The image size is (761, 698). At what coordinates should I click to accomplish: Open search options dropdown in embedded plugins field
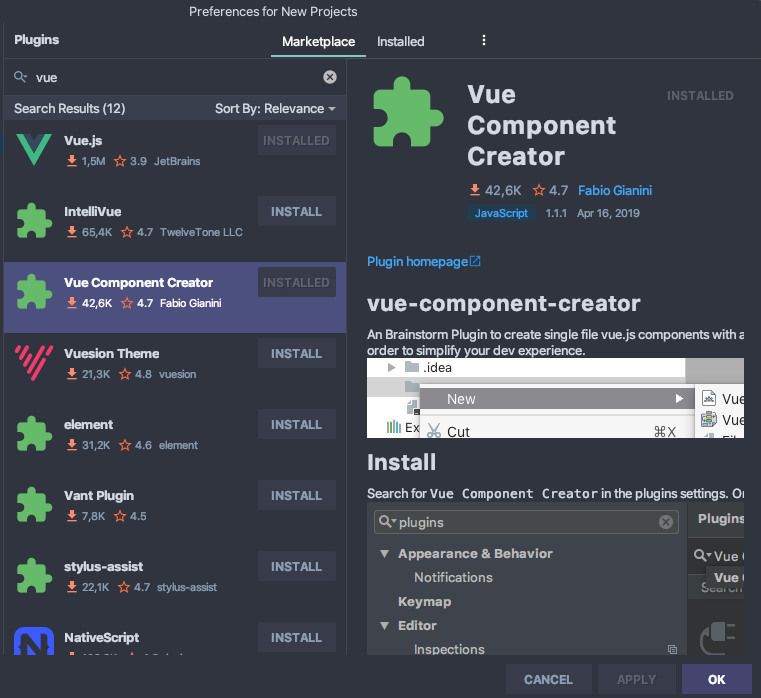(388, 522)
